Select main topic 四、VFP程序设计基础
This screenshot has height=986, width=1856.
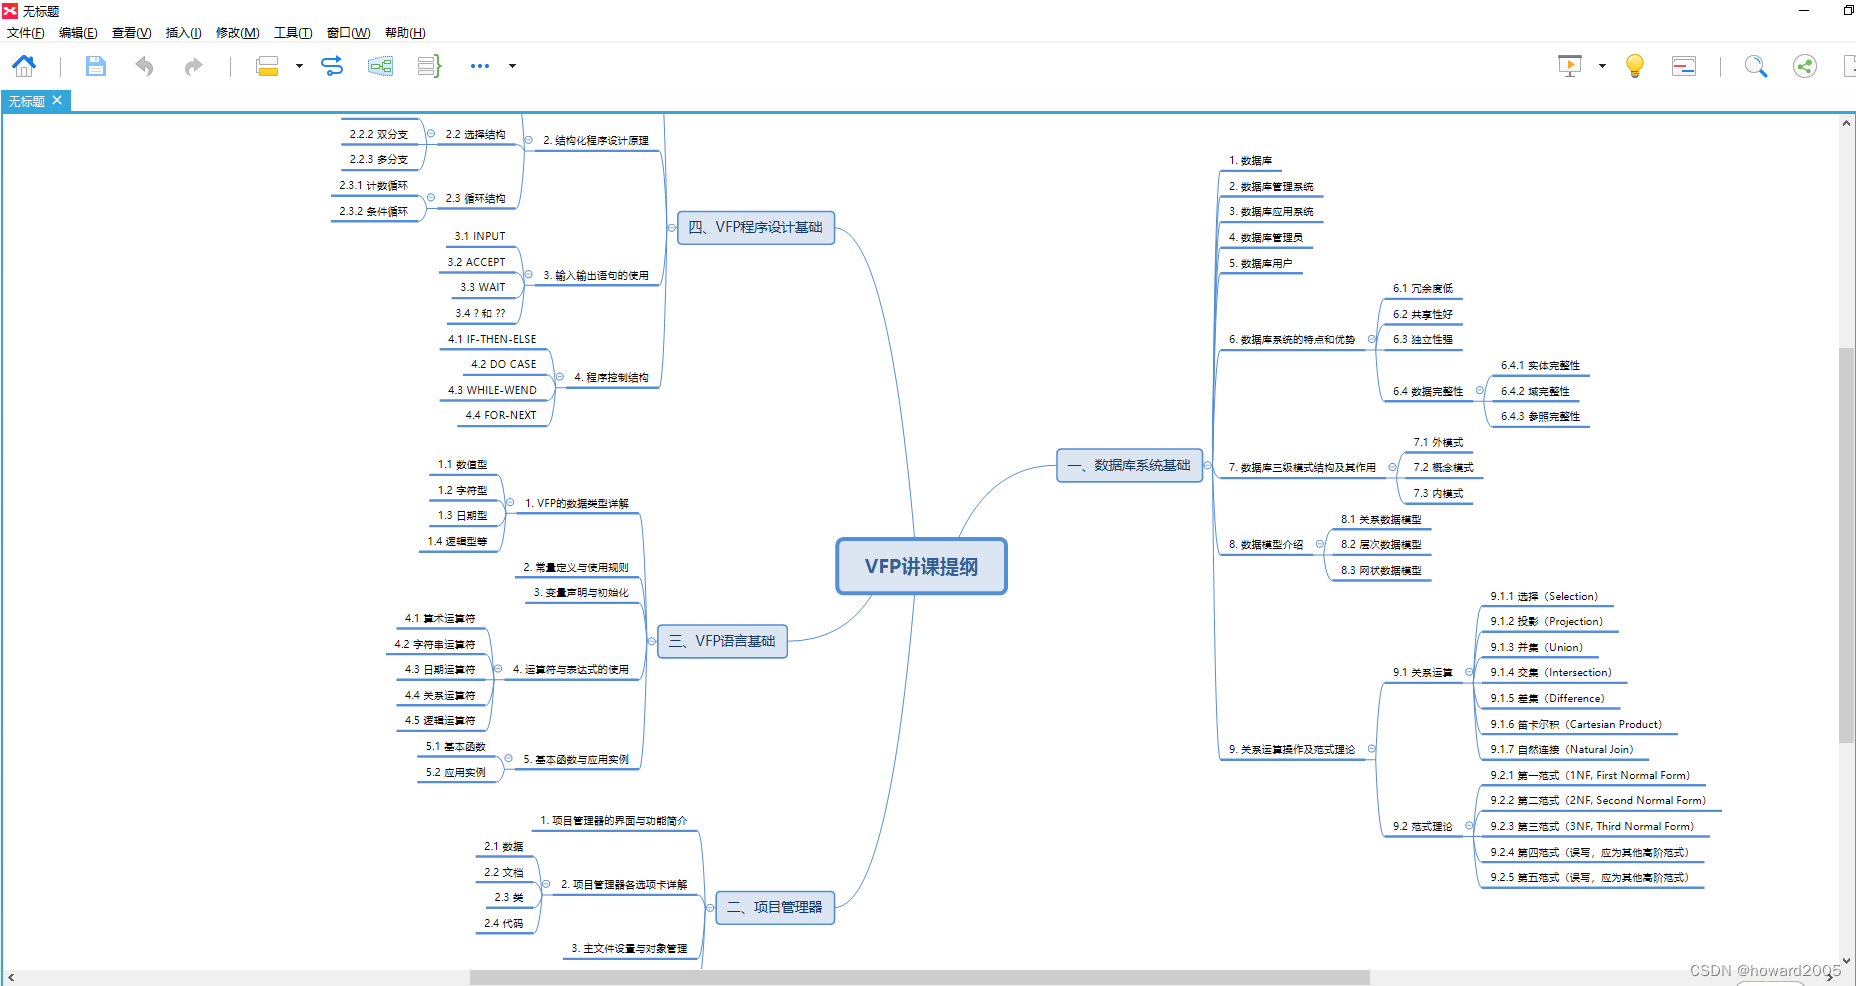tap(756, 228)
